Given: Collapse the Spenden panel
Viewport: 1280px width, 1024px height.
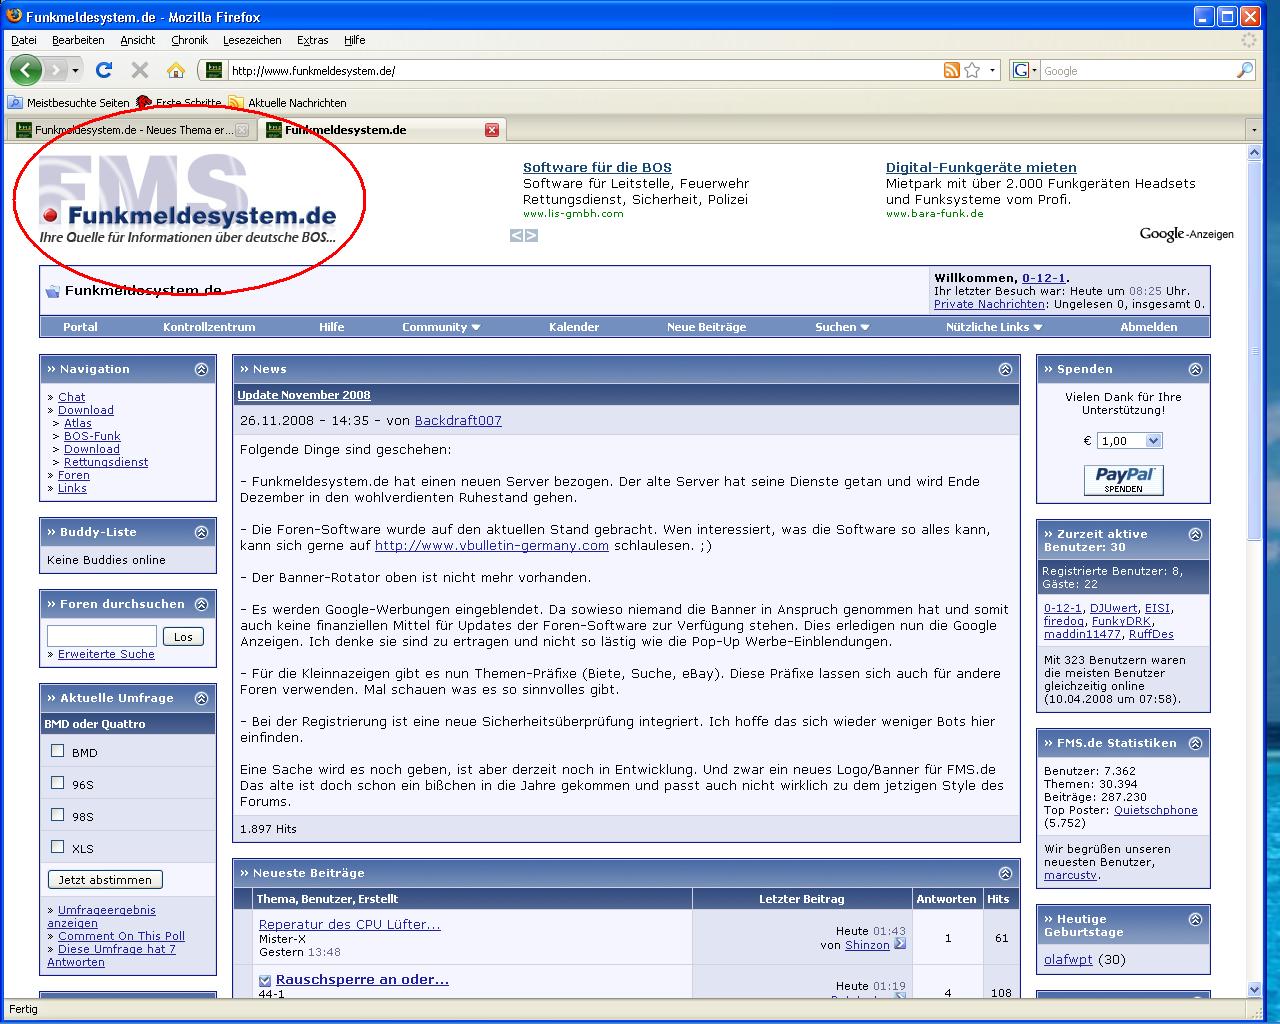Looking at the screenshot, I should coord(1195,369).
